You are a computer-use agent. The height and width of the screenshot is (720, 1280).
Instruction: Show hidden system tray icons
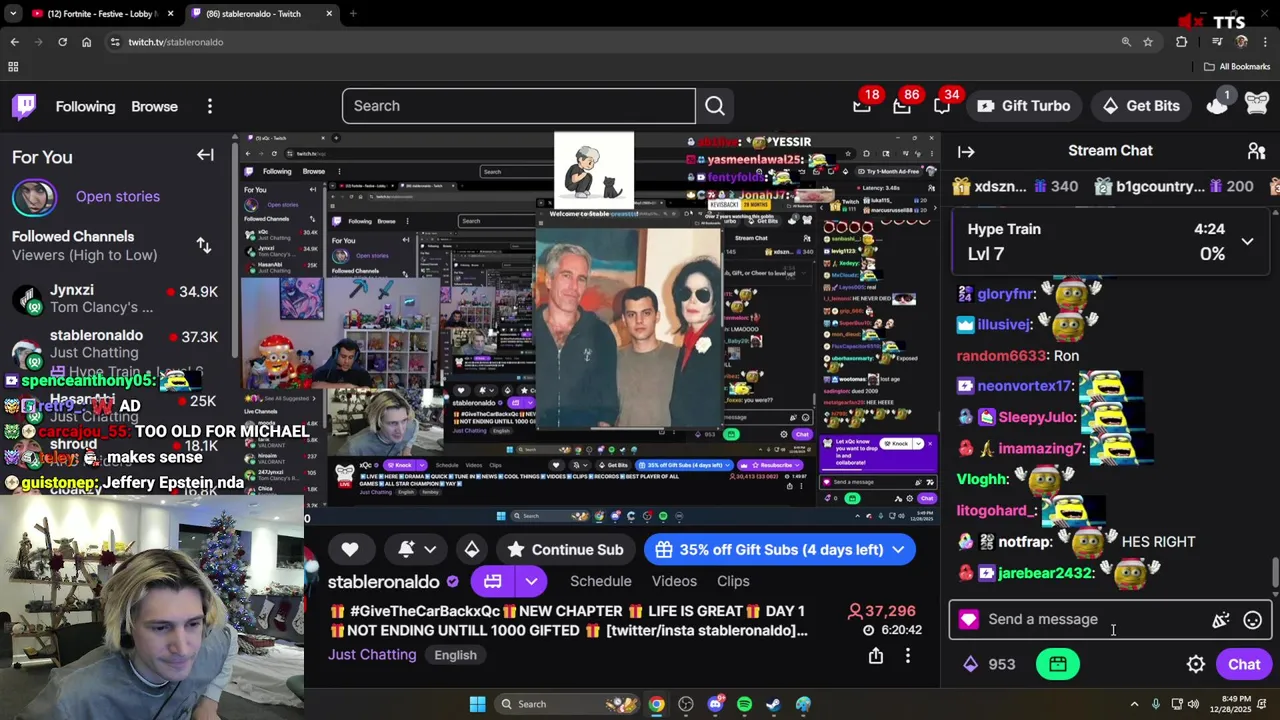[1134, 704]
